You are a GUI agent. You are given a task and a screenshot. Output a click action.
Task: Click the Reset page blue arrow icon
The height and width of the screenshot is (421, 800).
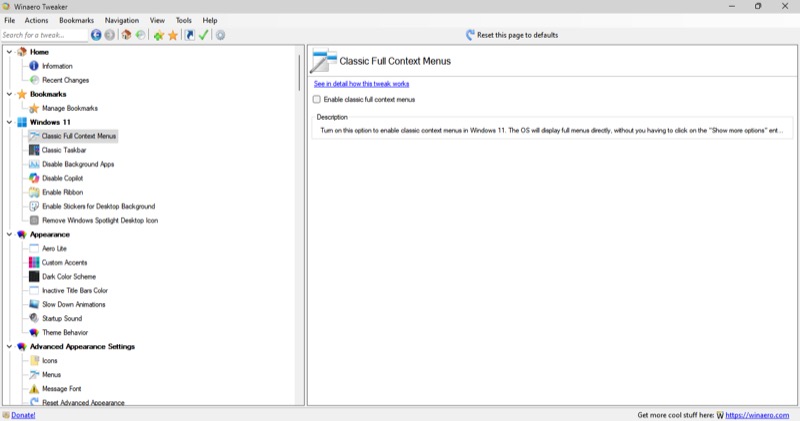470,35
